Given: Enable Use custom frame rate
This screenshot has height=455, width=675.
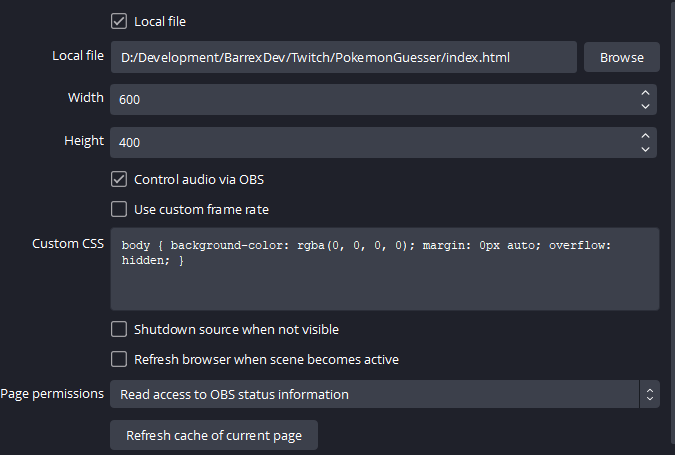Looking at the screenshot, I should [119, 209].
